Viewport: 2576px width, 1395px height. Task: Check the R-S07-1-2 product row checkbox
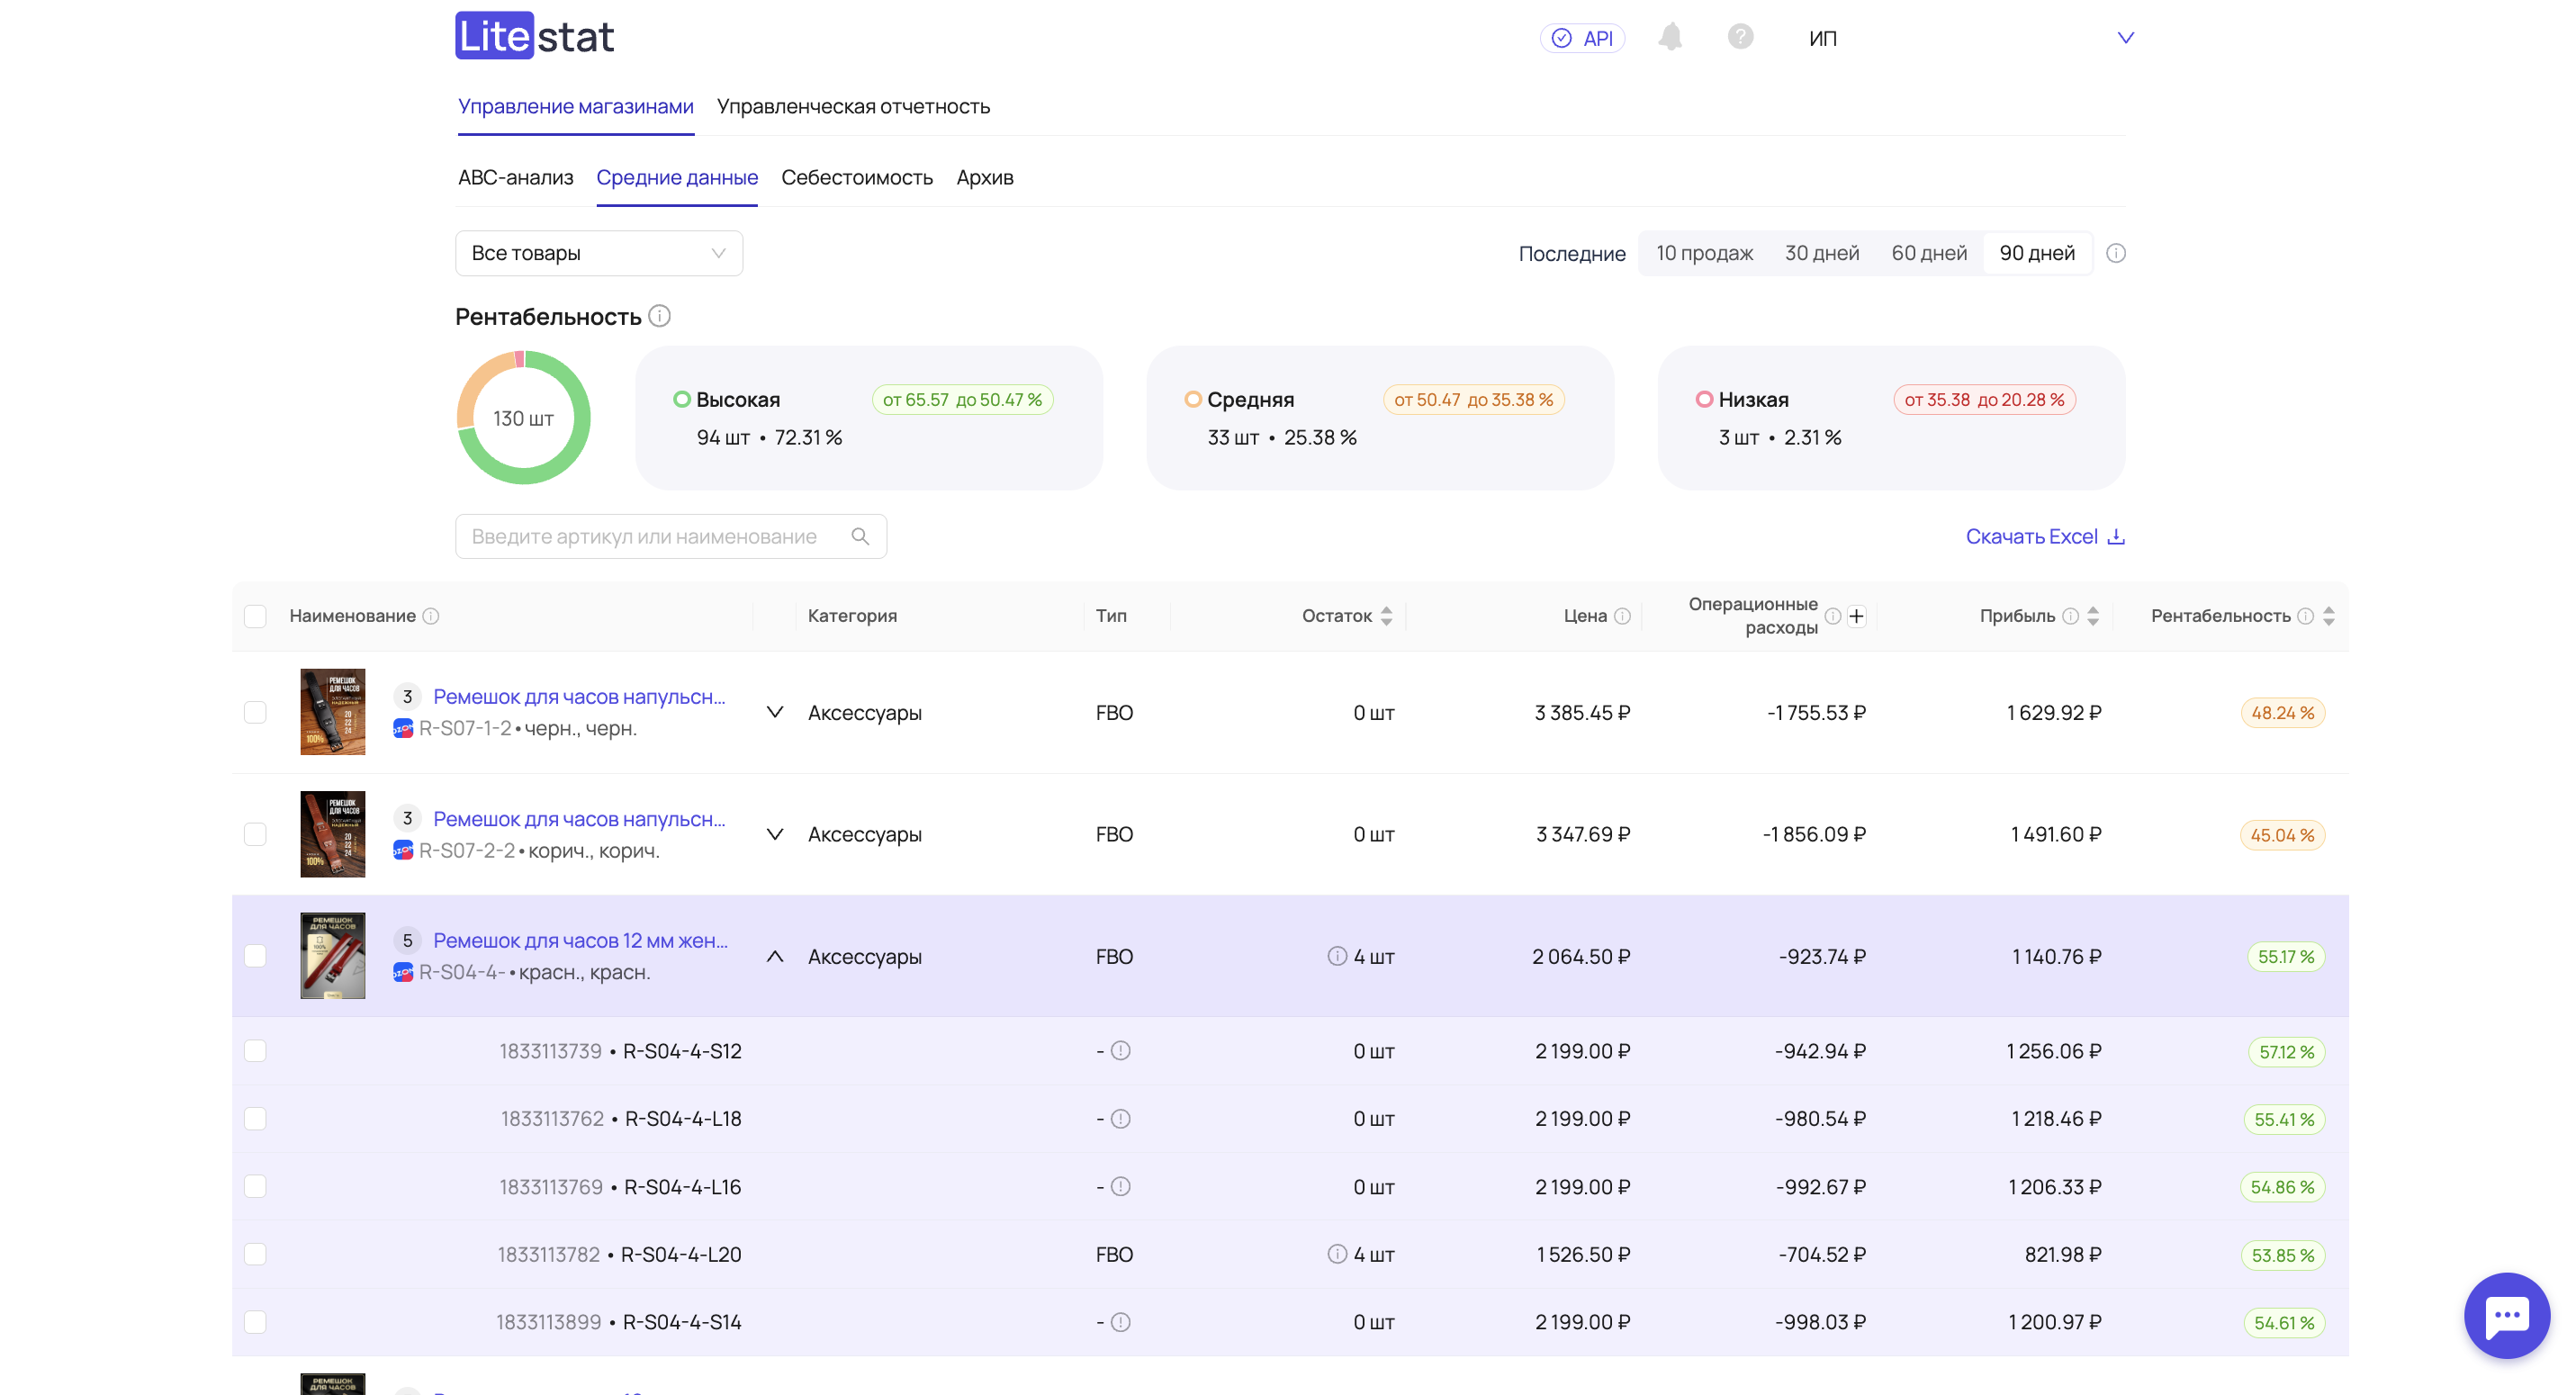click(255, 712)
